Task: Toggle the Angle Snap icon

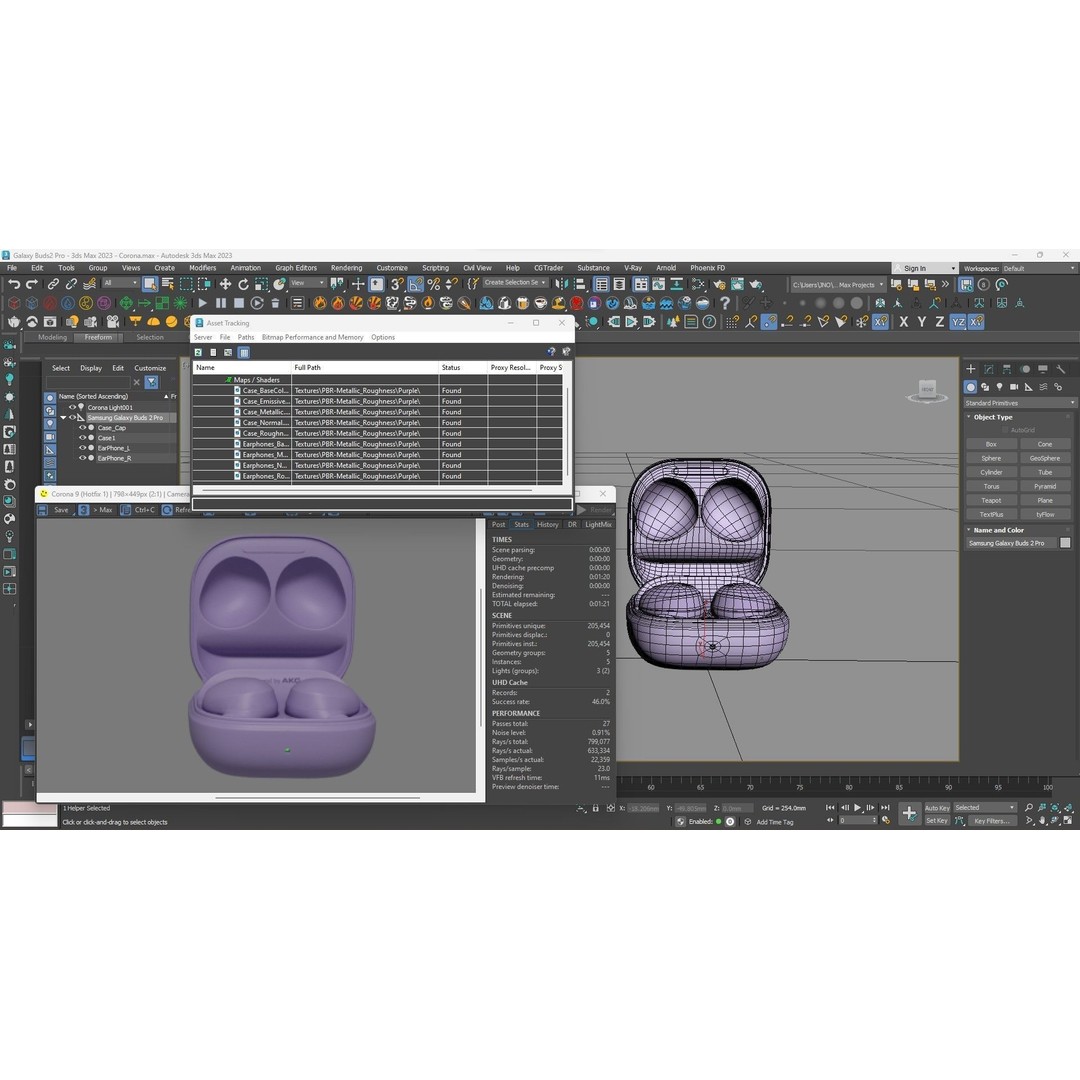Action: tap(415, 284)
